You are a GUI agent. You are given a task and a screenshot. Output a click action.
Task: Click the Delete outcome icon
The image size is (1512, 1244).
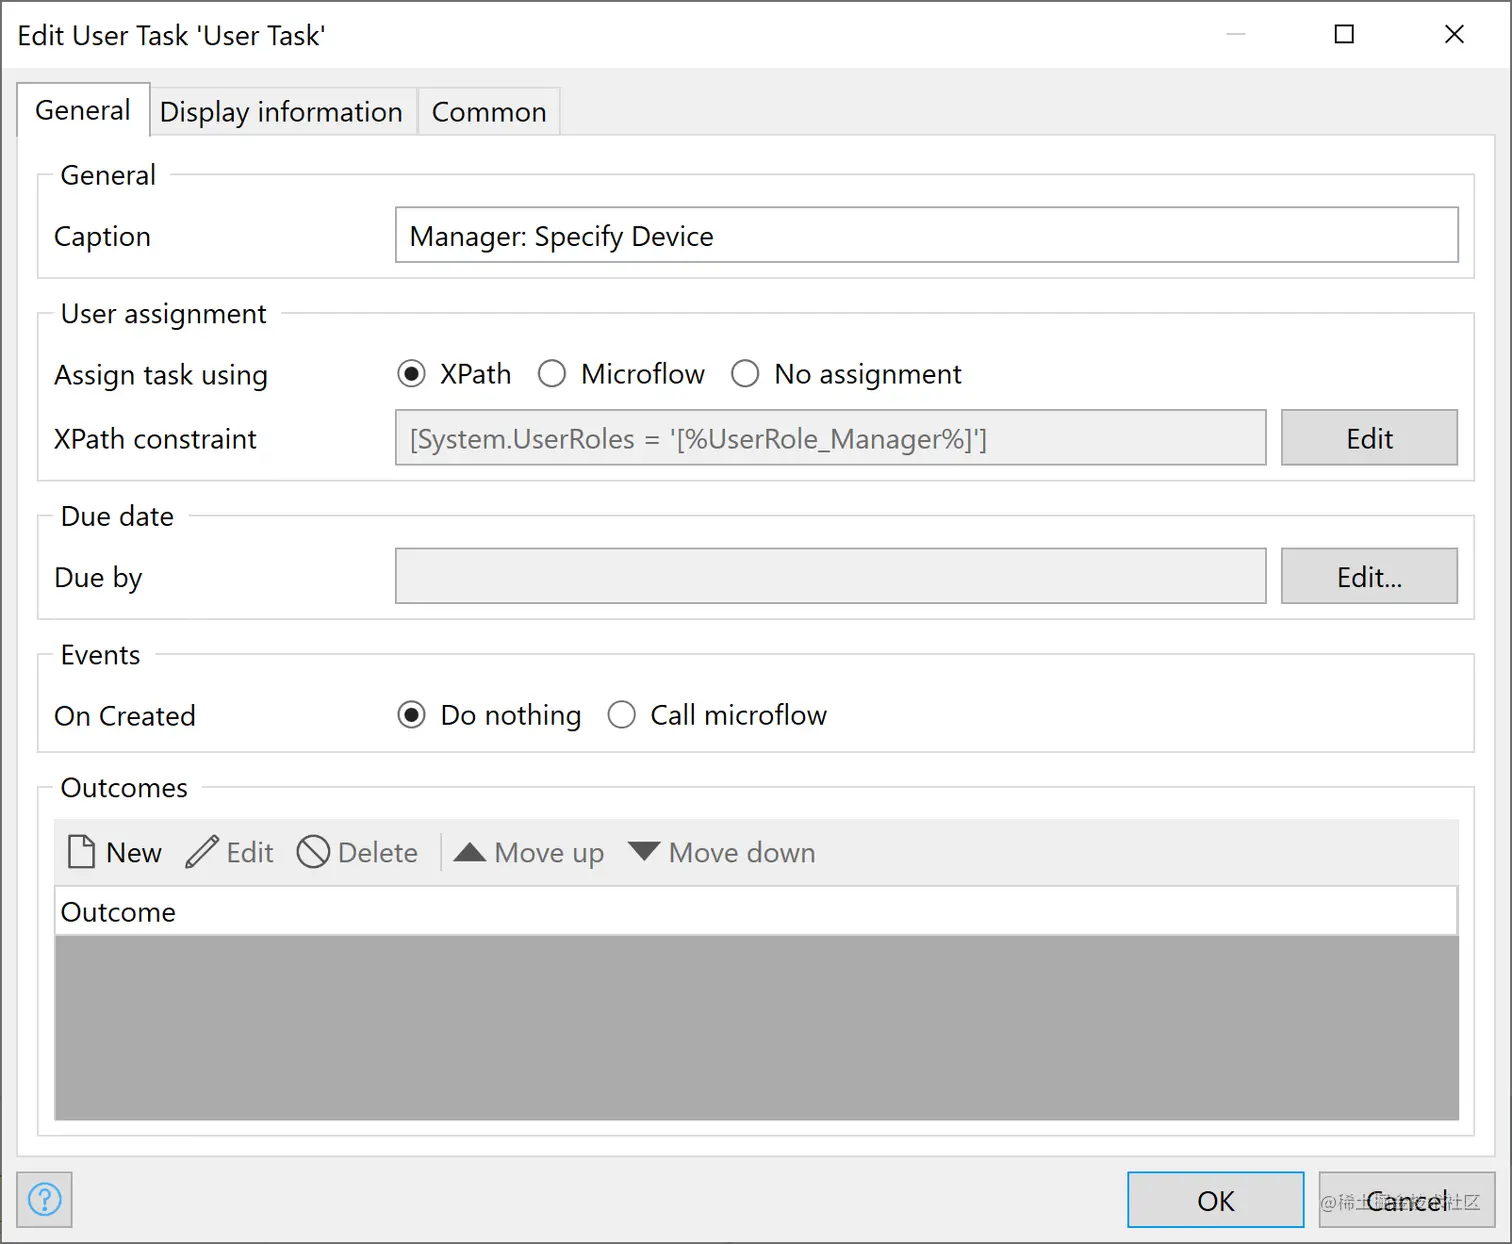[x=313, y=852]
